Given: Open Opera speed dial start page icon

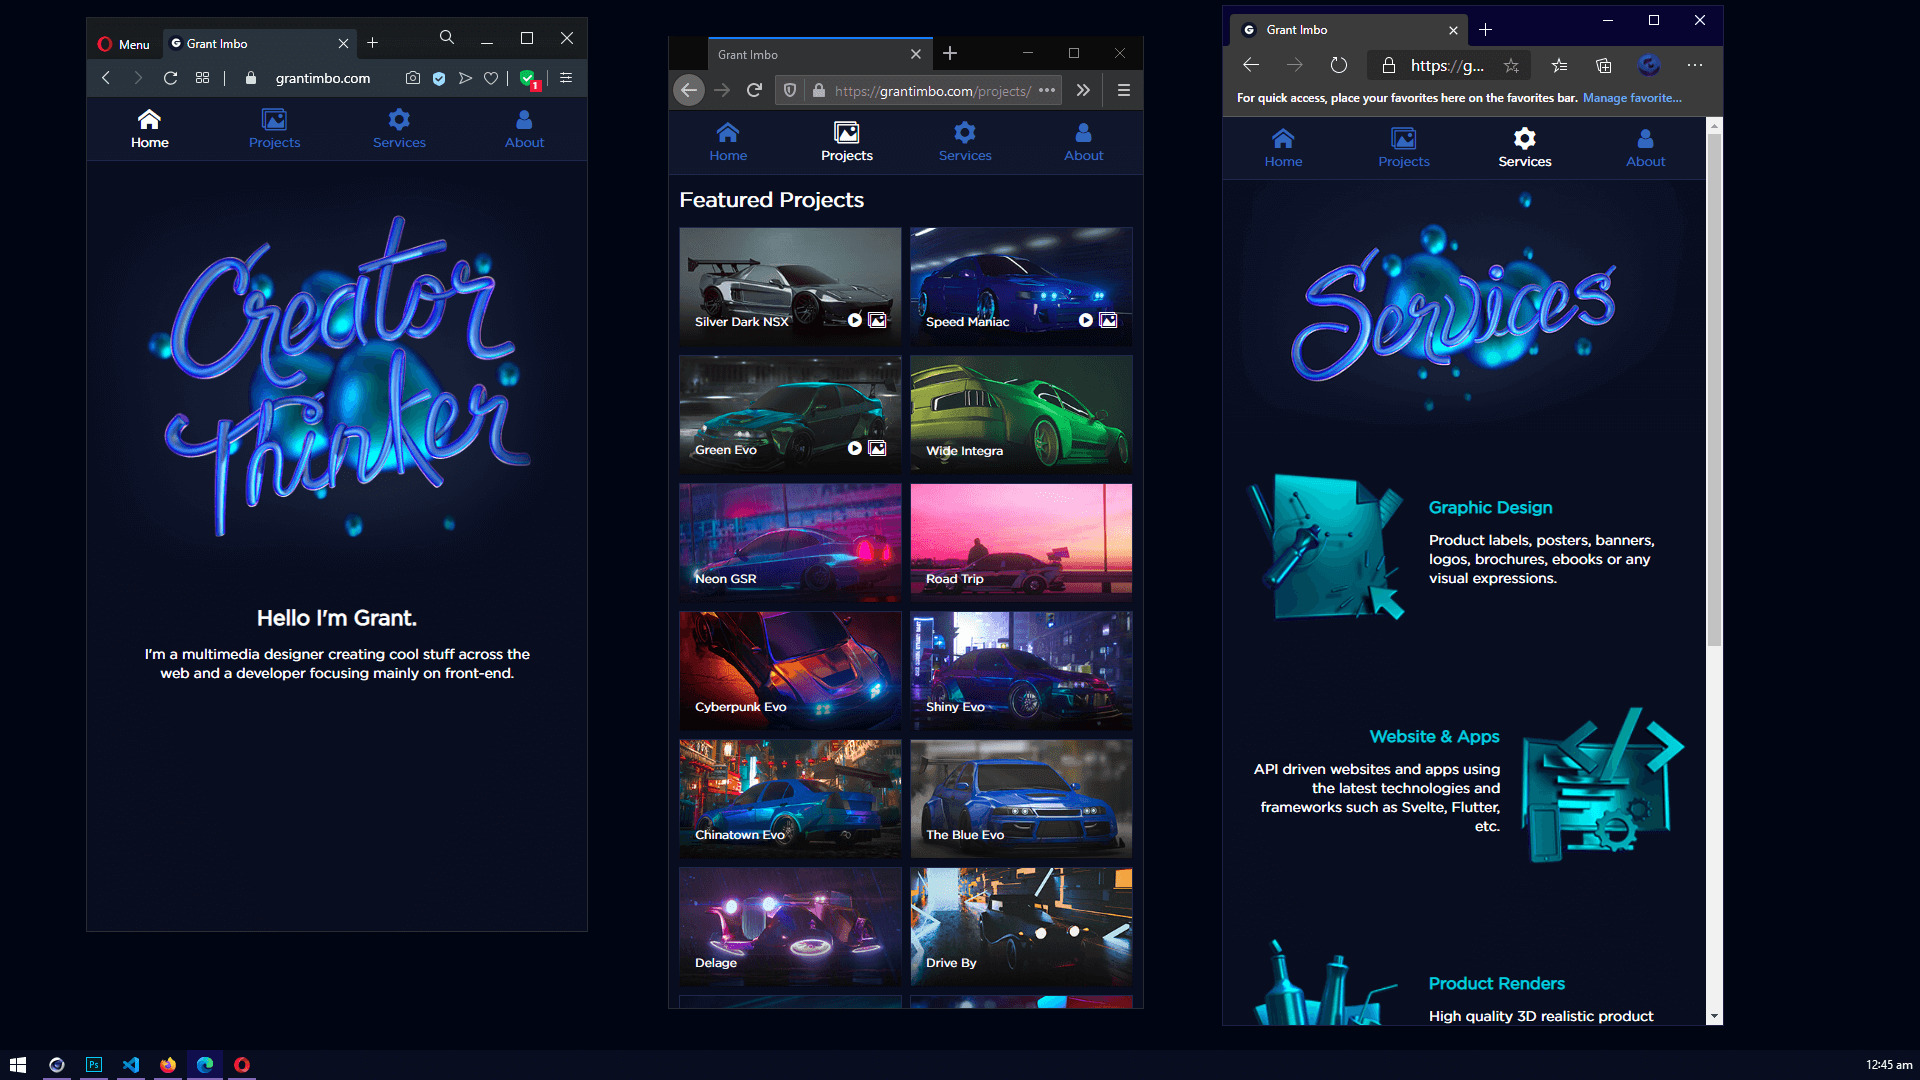Looking at the screenshot, I should click(x=202, y=78).
